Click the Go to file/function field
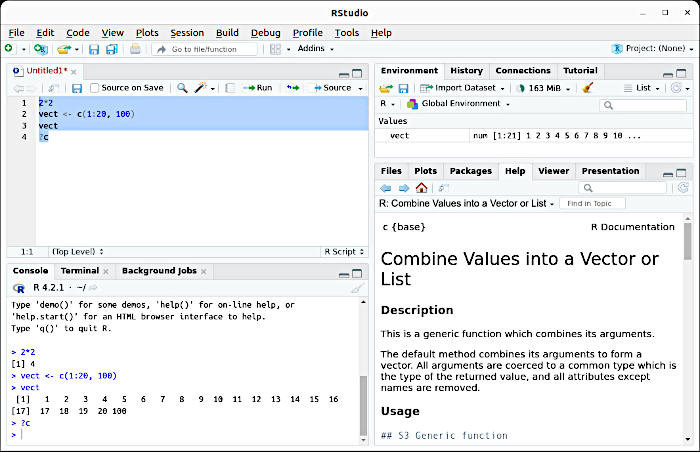 coord(203,49)
